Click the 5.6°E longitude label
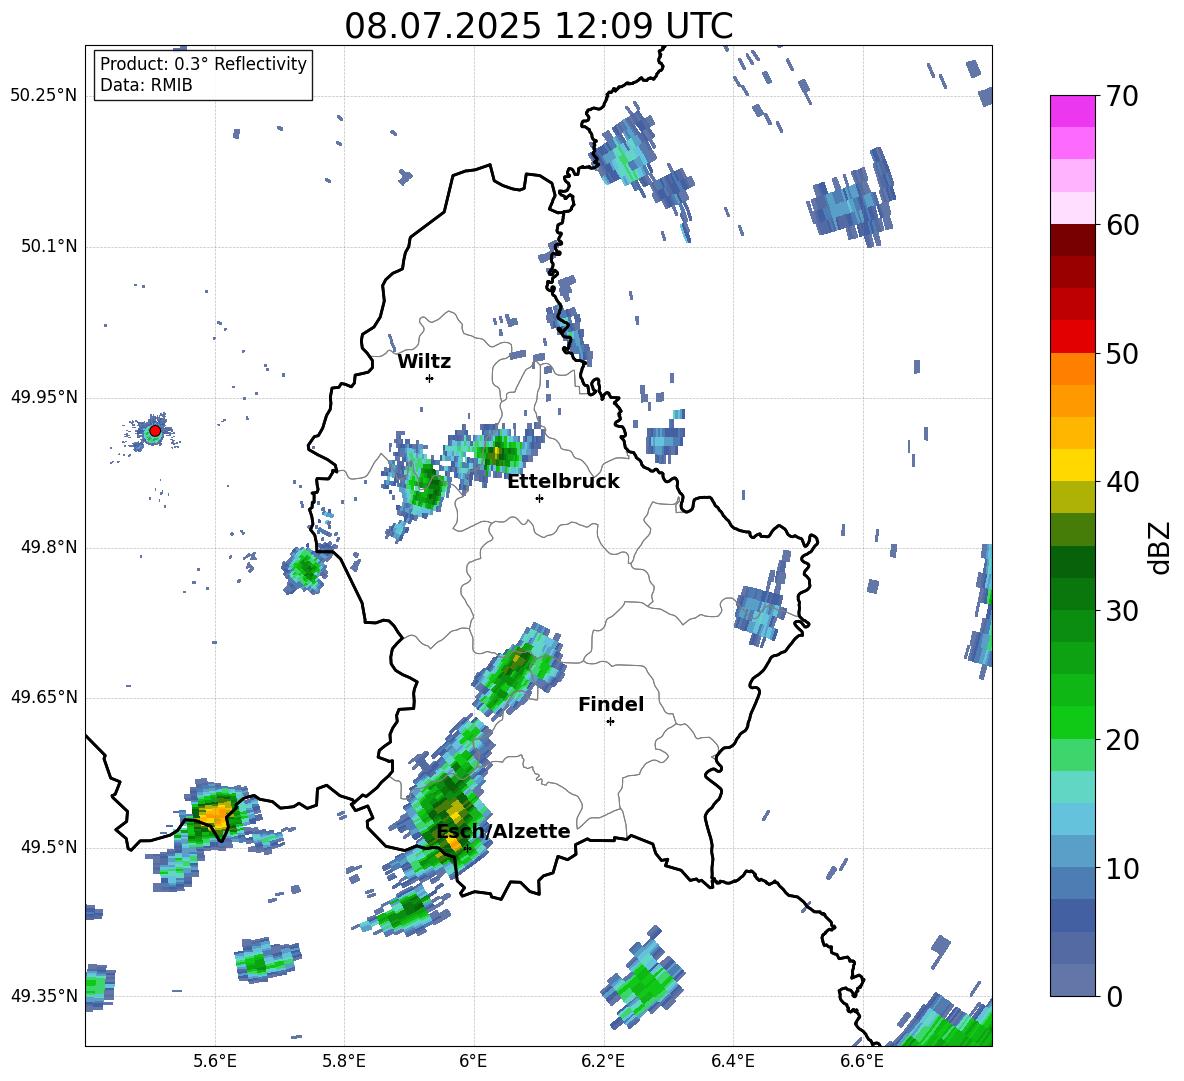 click(215, 1061)
